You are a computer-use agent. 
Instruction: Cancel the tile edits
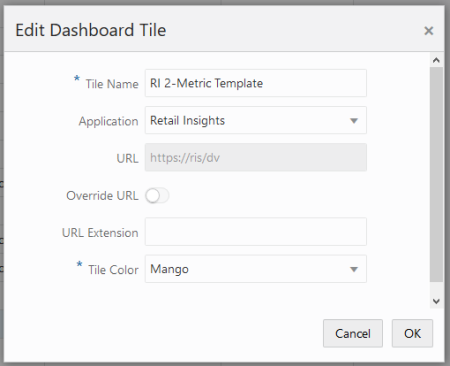coord(353,333)
